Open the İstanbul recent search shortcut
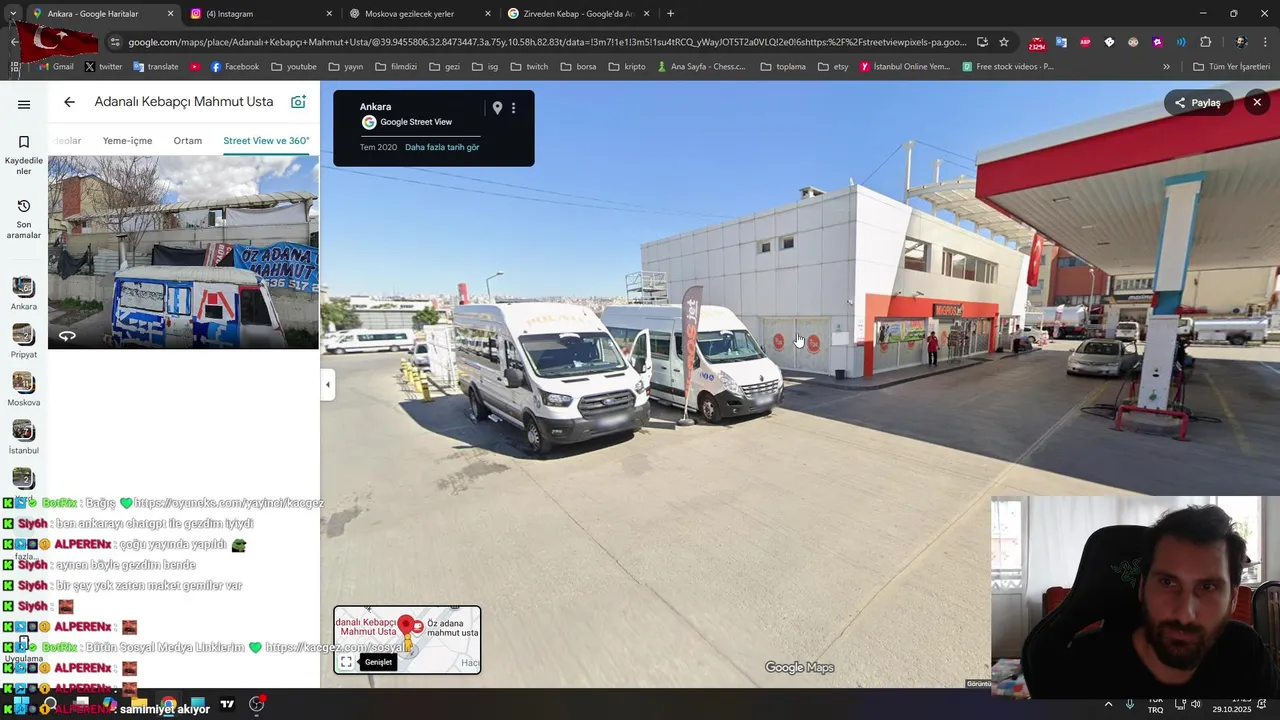Screen dimensions: 1280x720 pyautogui.click(x=24, y=438)
